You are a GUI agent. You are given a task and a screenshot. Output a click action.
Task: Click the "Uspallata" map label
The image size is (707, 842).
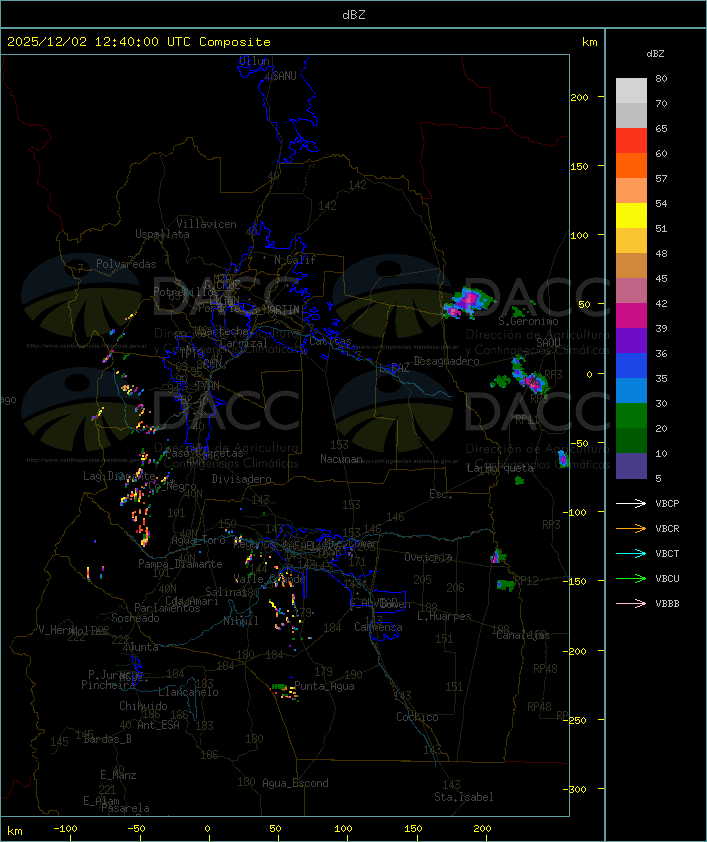[162, 235]
